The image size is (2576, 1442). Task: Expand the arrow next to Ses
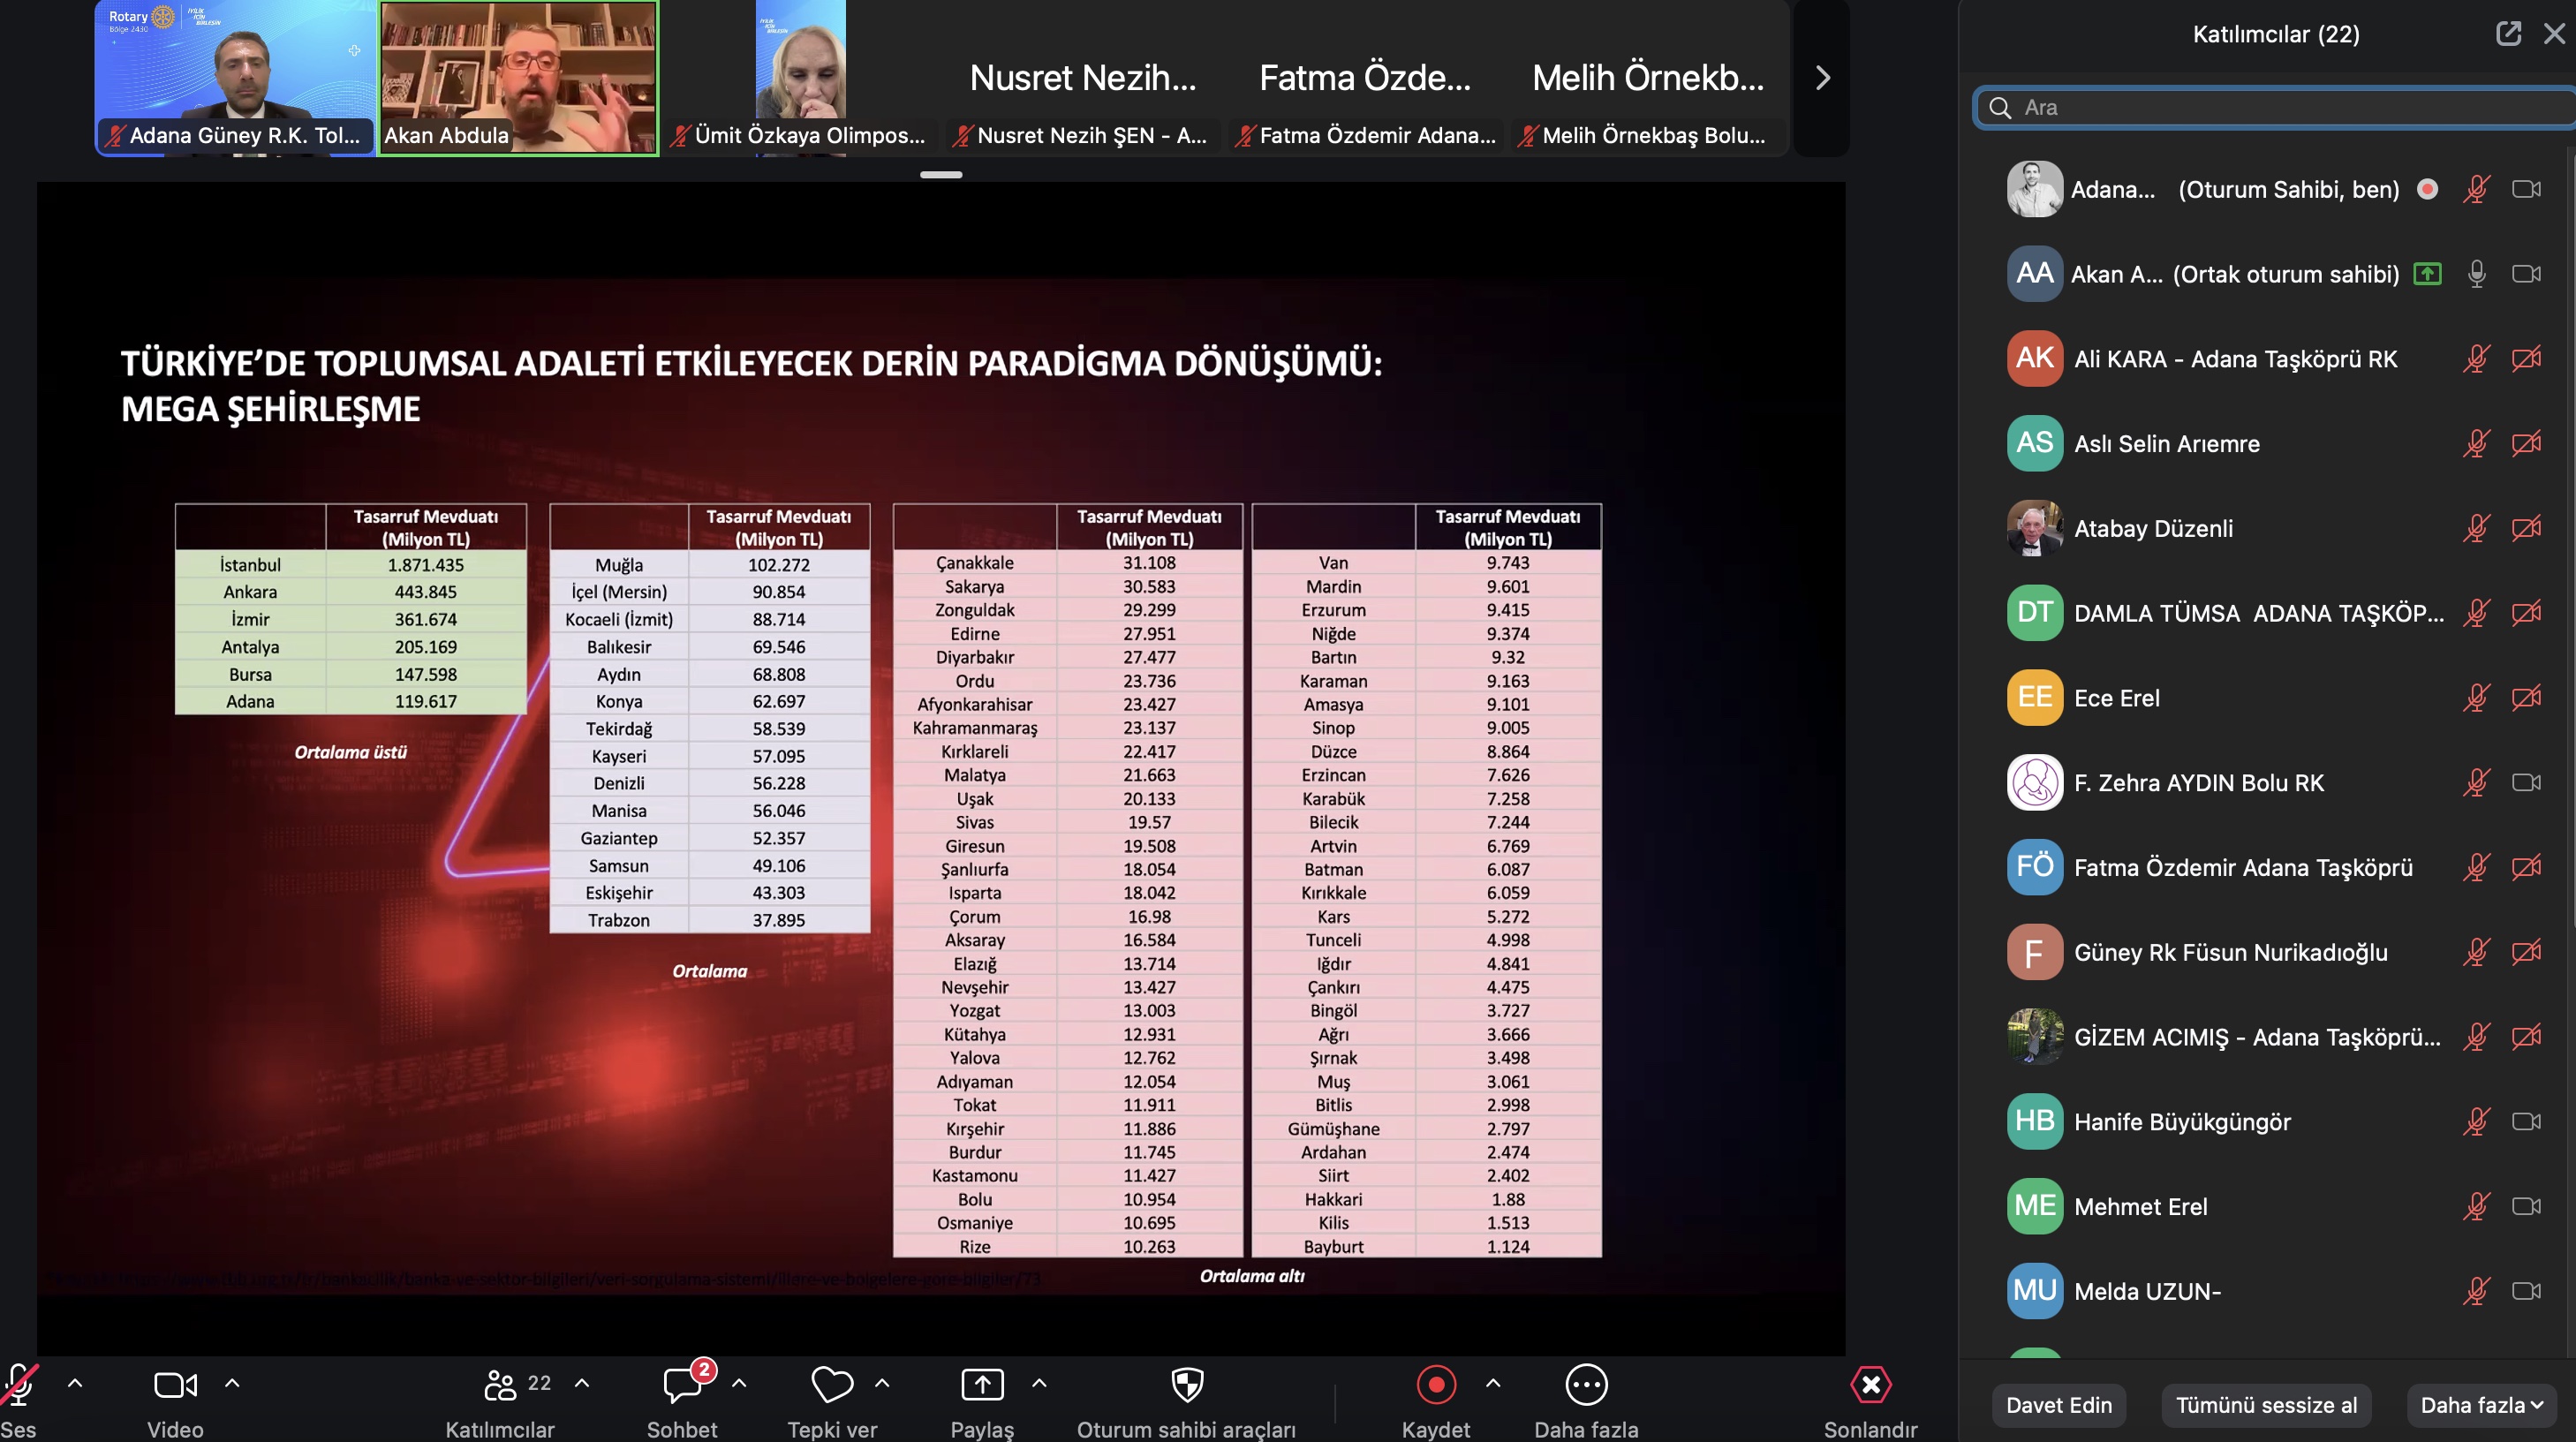75,1384
